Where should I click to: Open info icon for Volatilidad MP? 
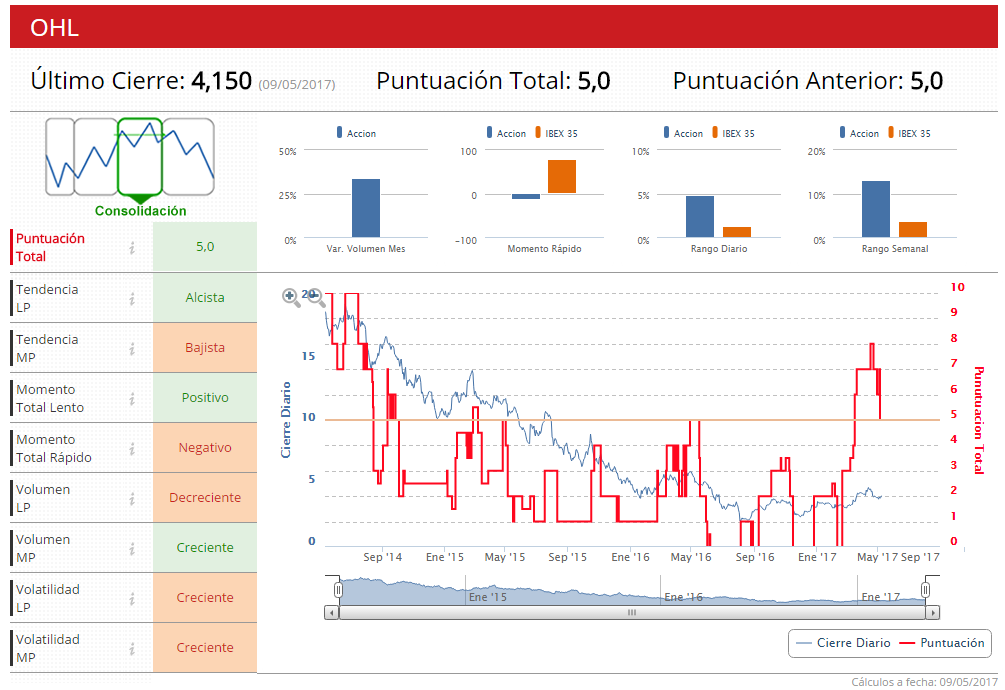[132, 648]
